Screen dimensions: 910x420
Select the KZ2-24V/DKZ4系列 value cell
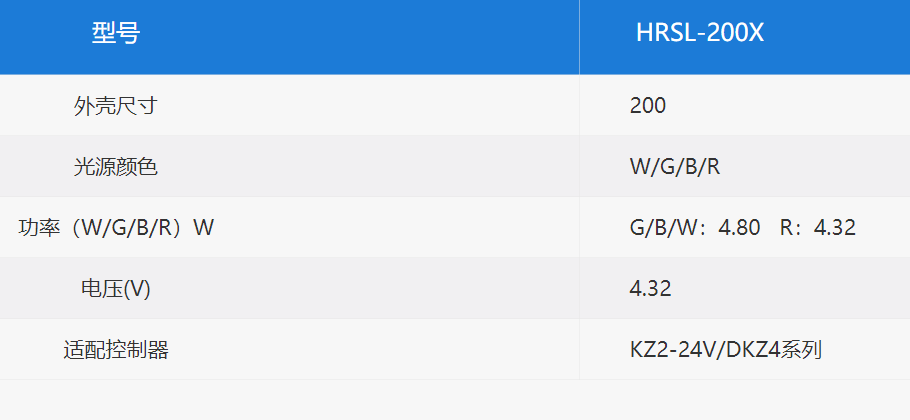[x=745, y=349]
